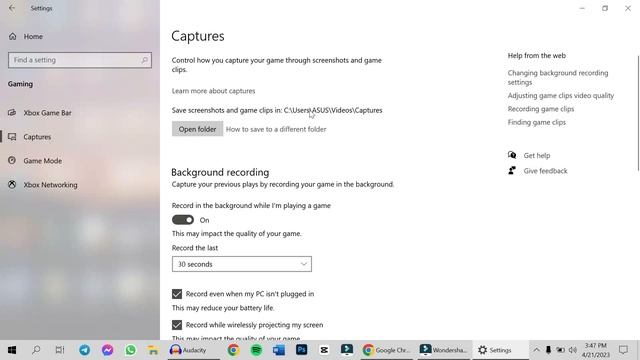Image resolution: width=640 pixels, height=360 pixels.
Task: Restore down the Settings window
Action: pos(605,8)
